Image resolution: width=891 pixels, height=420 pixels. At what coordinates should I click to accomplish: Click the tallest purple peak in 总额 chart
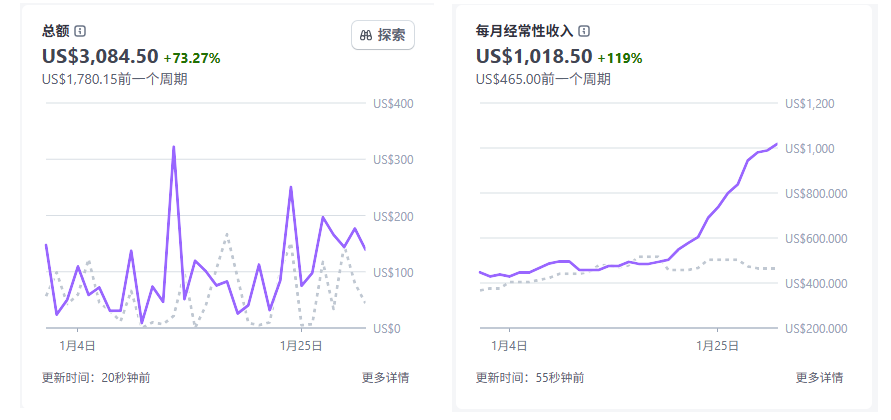[174, 148]
